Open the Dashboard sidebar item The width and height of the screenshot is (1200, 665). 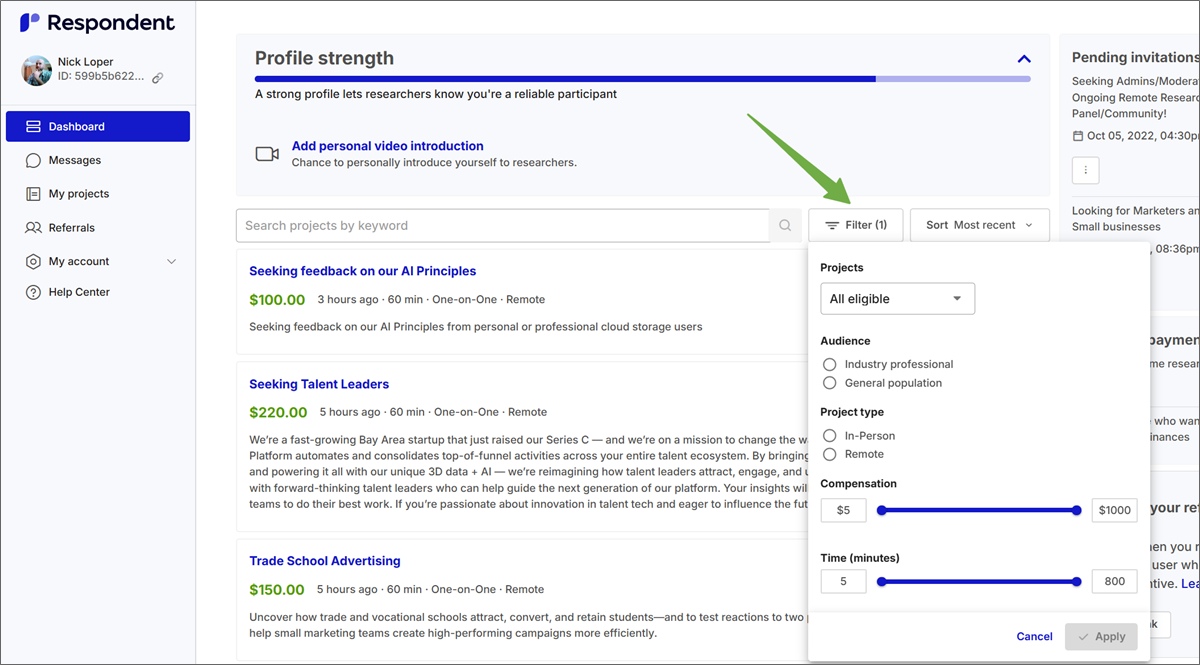coord(98,126)
